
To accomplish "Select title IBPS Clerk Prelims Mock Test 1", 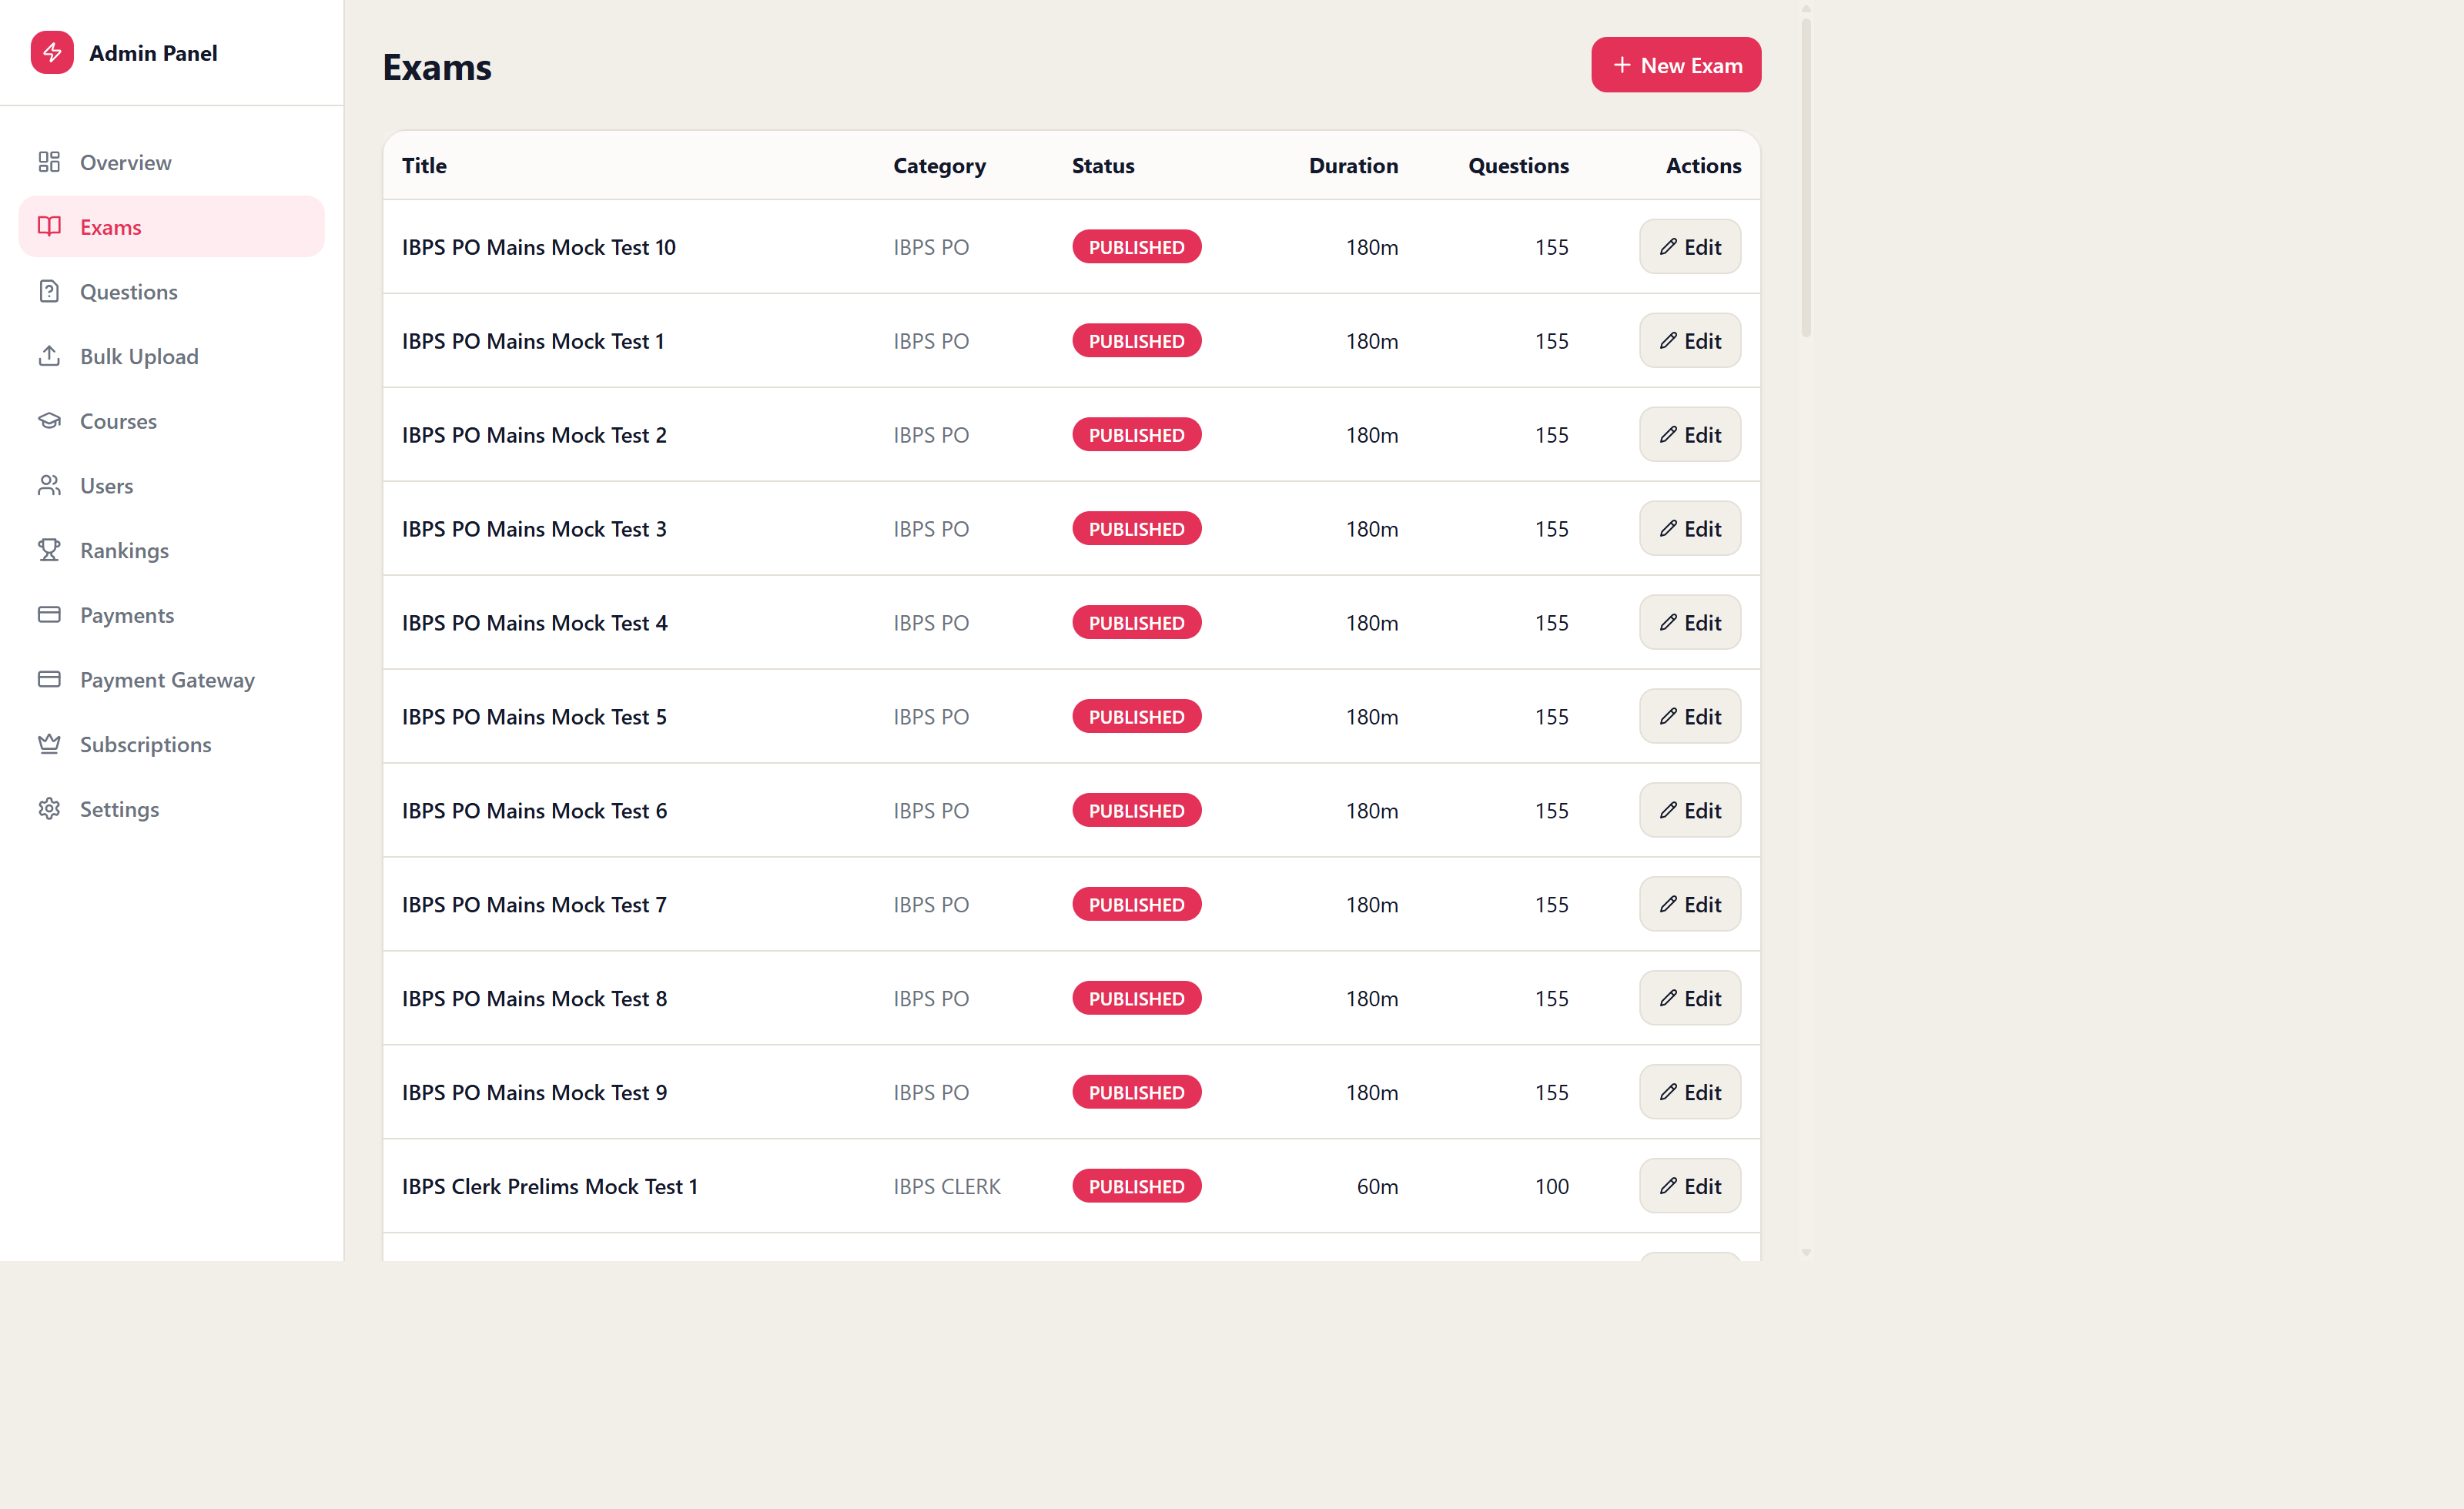I will pos(550,1187).
